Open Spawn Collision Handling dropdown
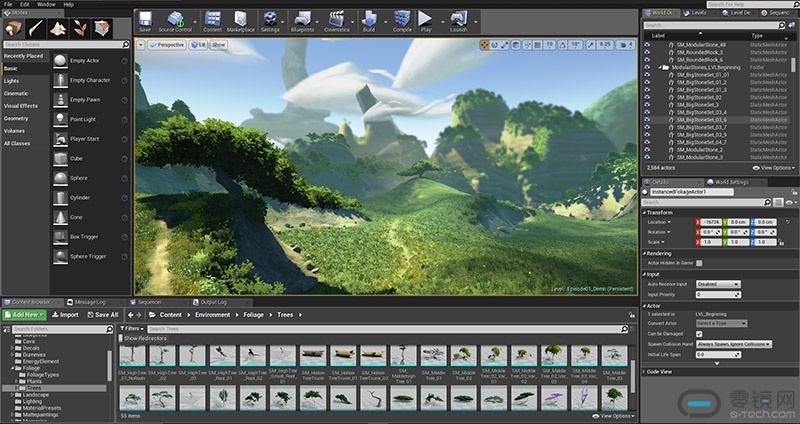The width and height of the screenshot is (800, 424). point(734,344)
